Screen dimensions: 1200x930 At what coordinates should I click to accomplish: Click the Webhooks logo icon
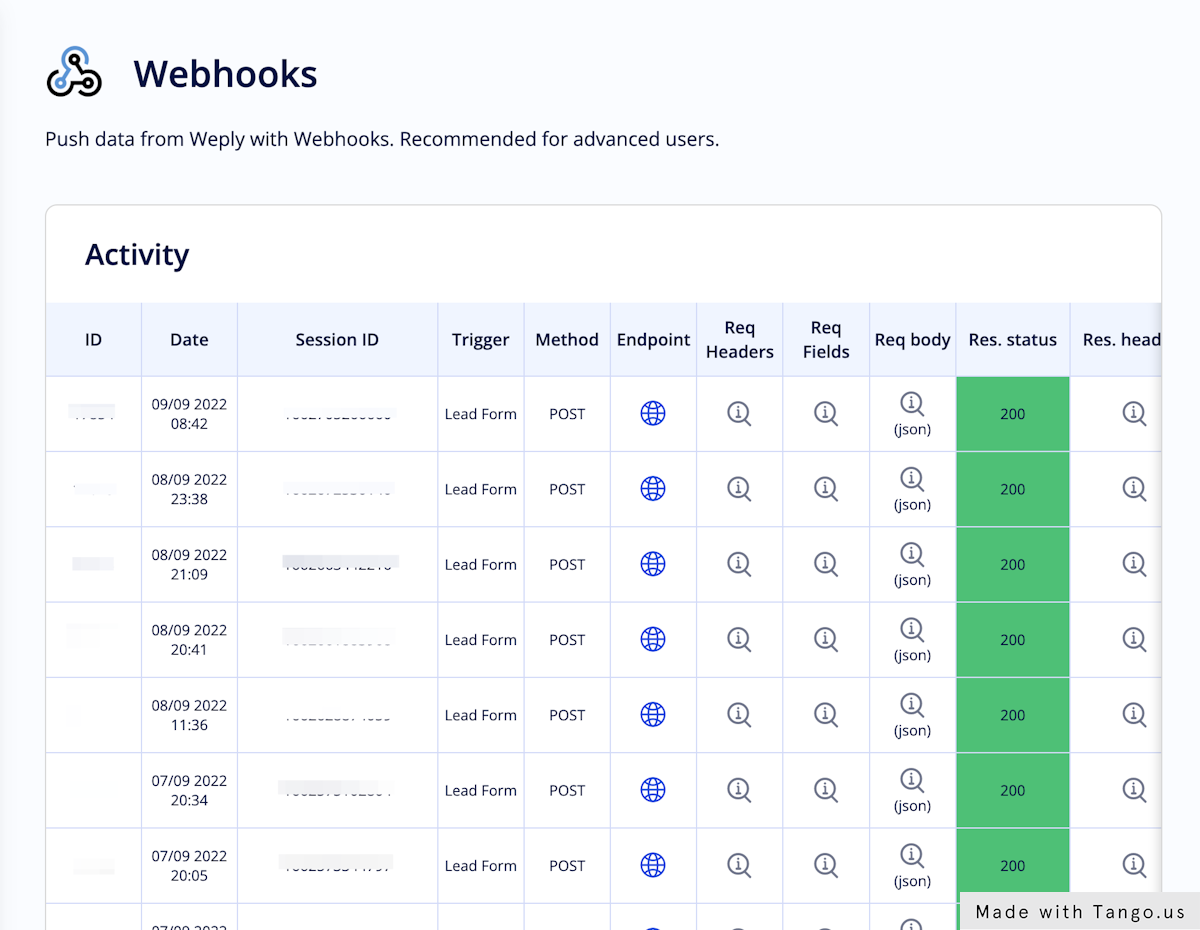tap(74, 72)
